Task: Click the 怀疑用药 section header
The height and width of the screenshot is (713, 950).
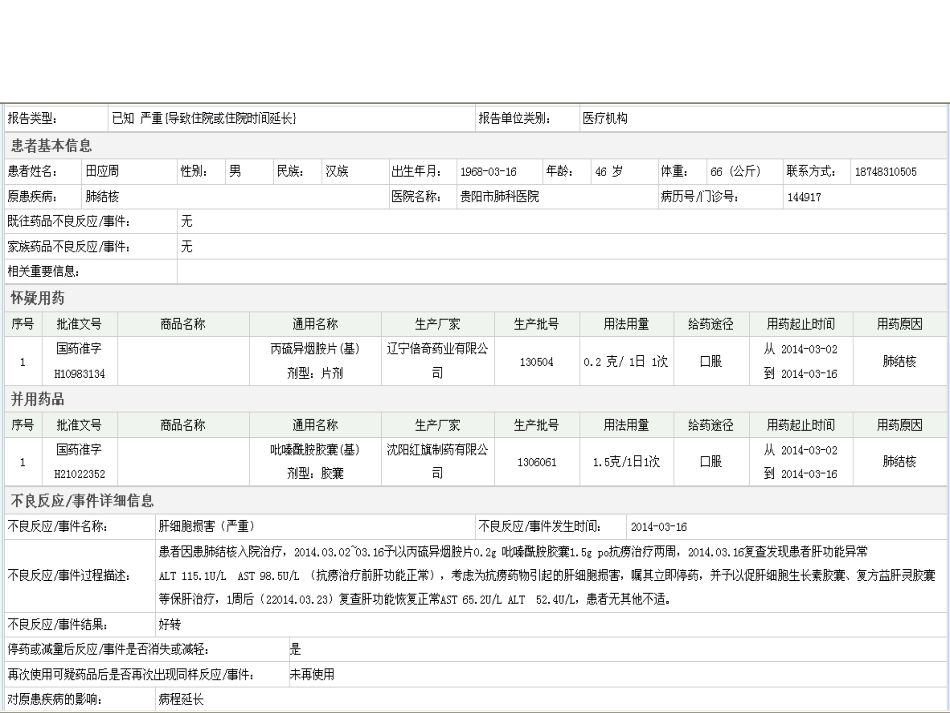Action: [x=38, y=298]
